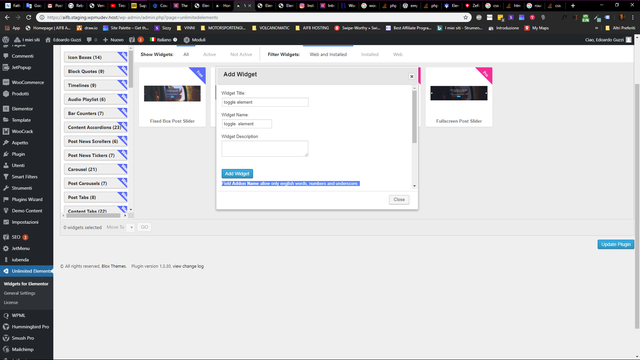Screen dimensions: 640x360
Task: Select the Icon Boxes (14) category
Action: point(96,58)
